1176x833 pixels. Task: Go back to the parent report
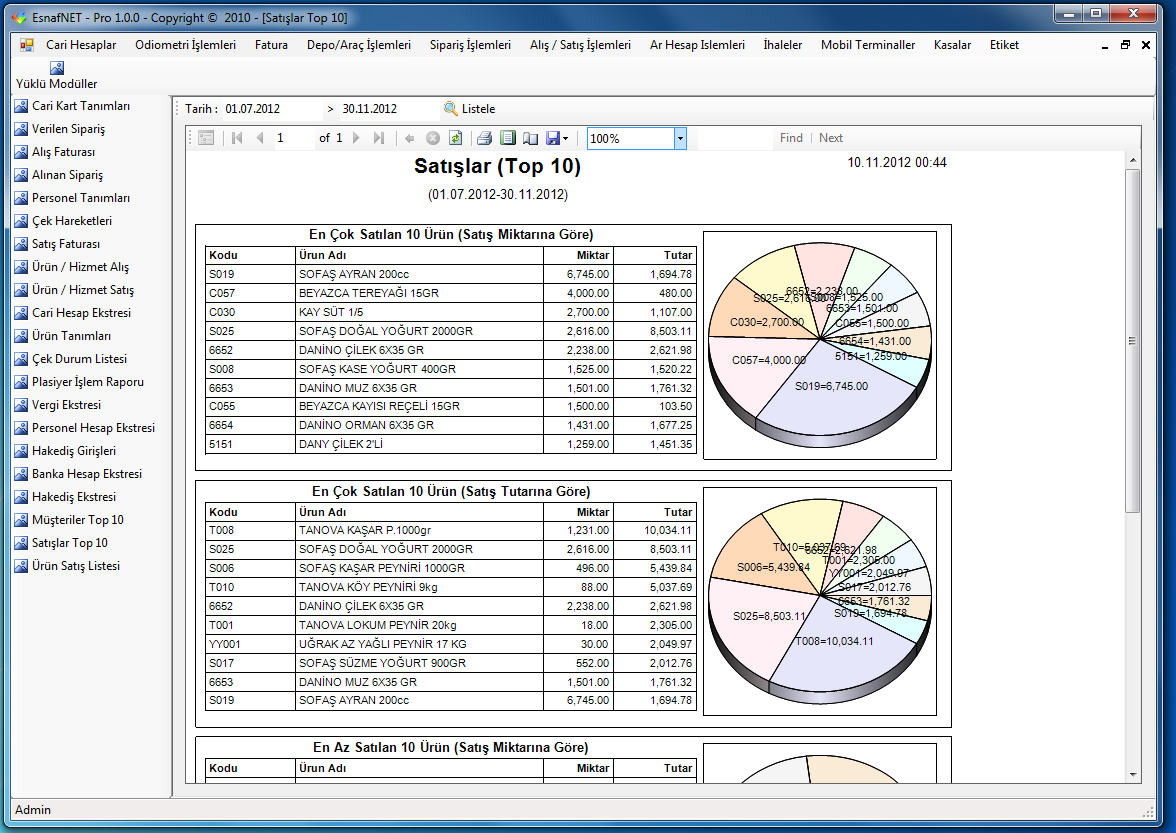click(x=410, y=138)
